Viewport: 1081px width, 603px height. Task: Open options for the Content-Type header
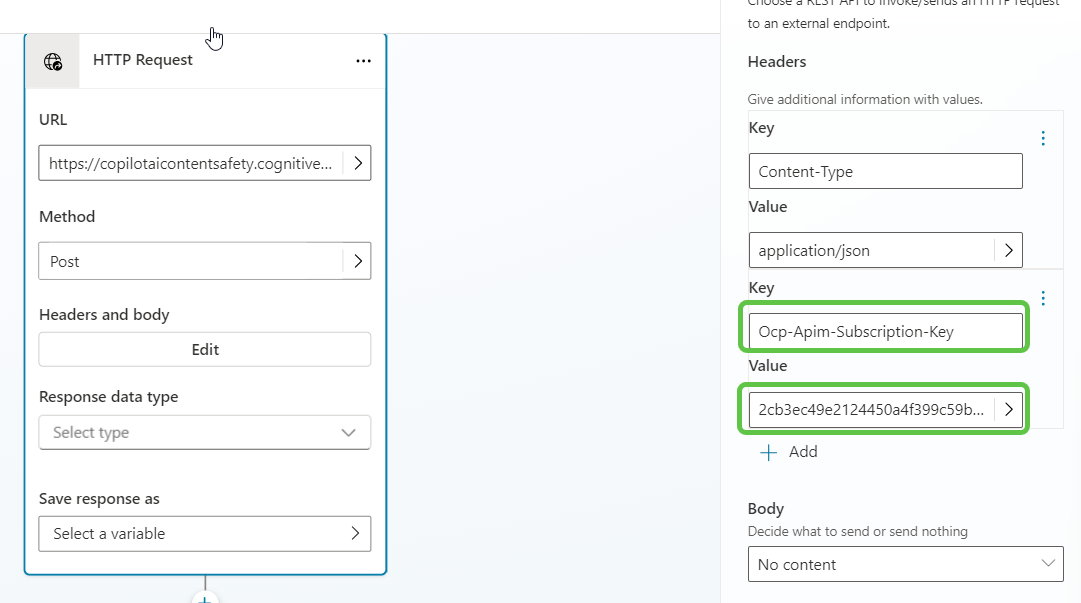[1043, 139]
